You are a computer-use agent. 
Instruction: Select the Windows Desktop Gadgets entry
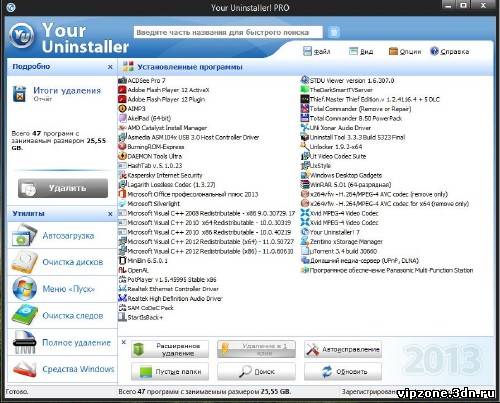point(342,175)
